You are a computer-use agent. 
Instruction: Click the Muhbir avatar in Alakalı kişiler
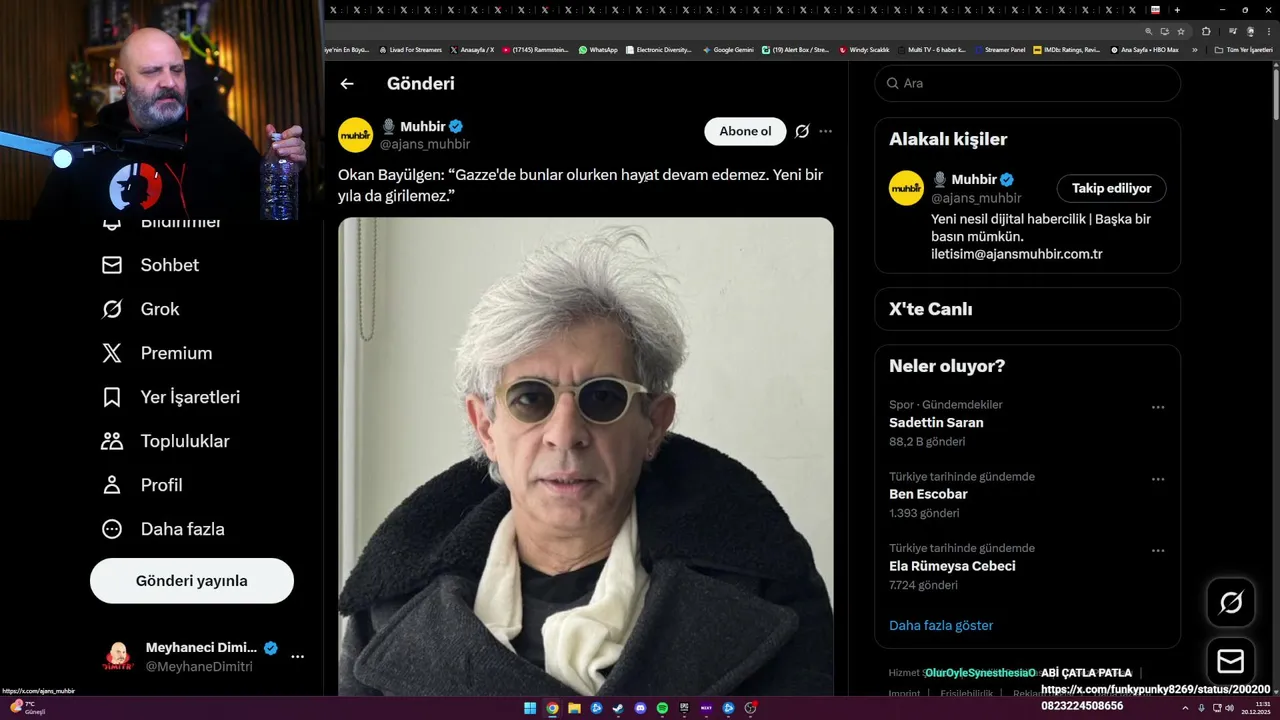click(x=906, y=188)
